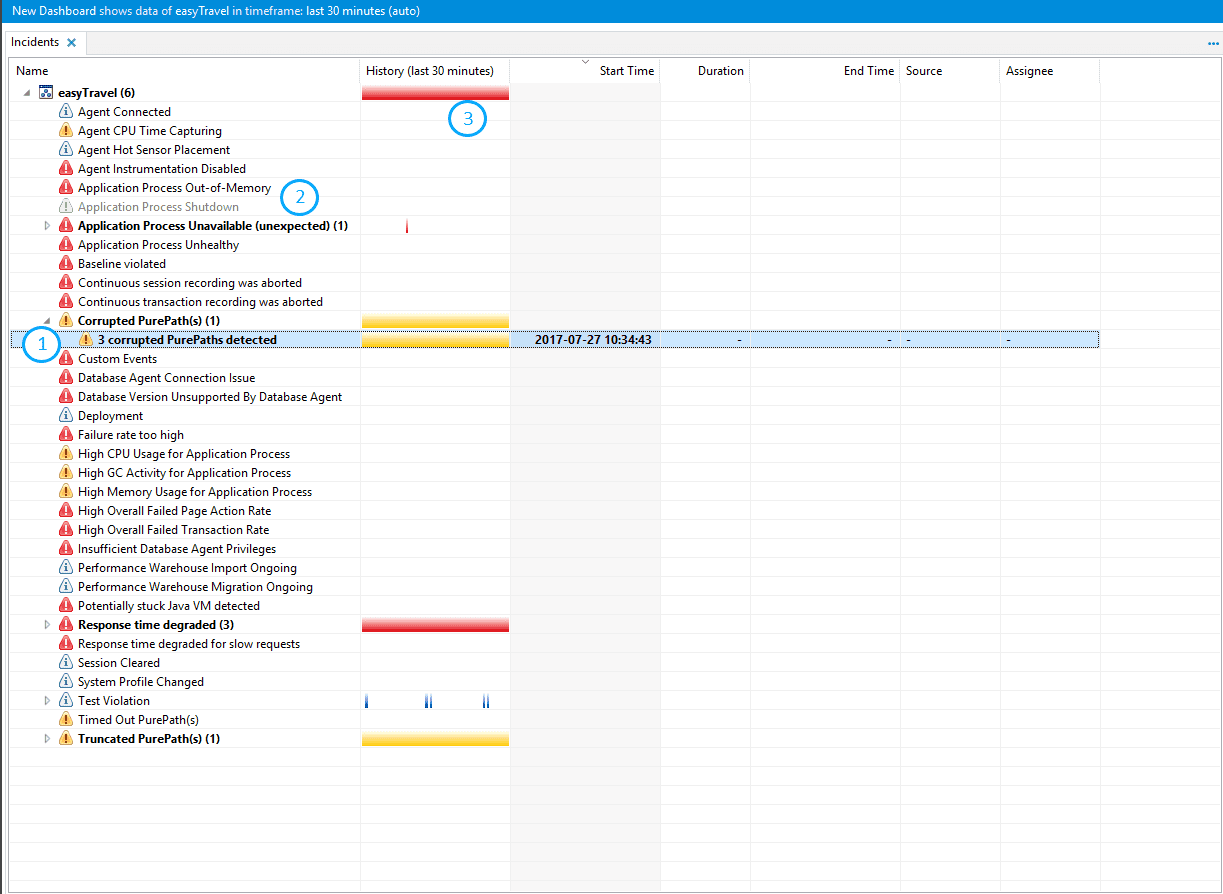Sort by the Duration column header
Image resolution: width=1223 pixels, height=894 pixels.
coord(705,71)
